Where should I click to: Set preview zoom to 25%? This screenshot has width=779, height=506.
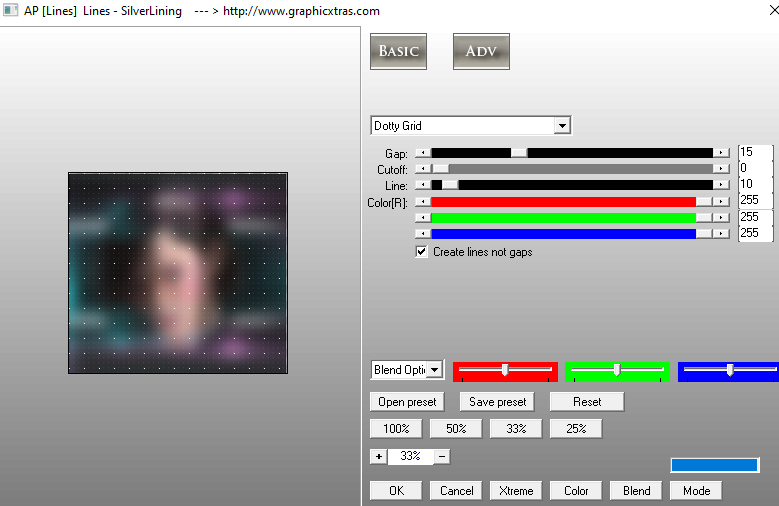point(576,428)
